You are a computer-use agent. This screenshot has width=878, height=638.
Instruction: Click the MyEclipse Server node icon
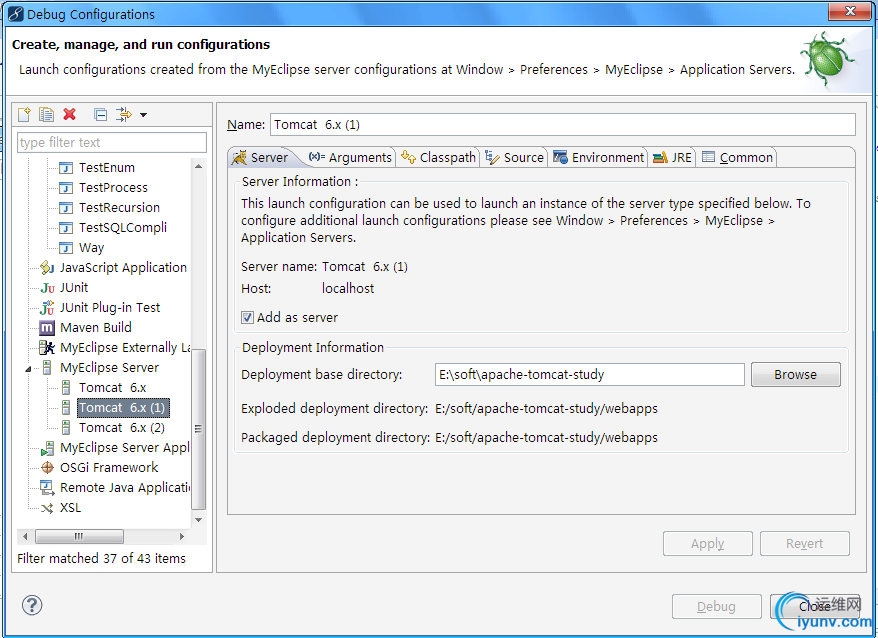pos(47,367)
